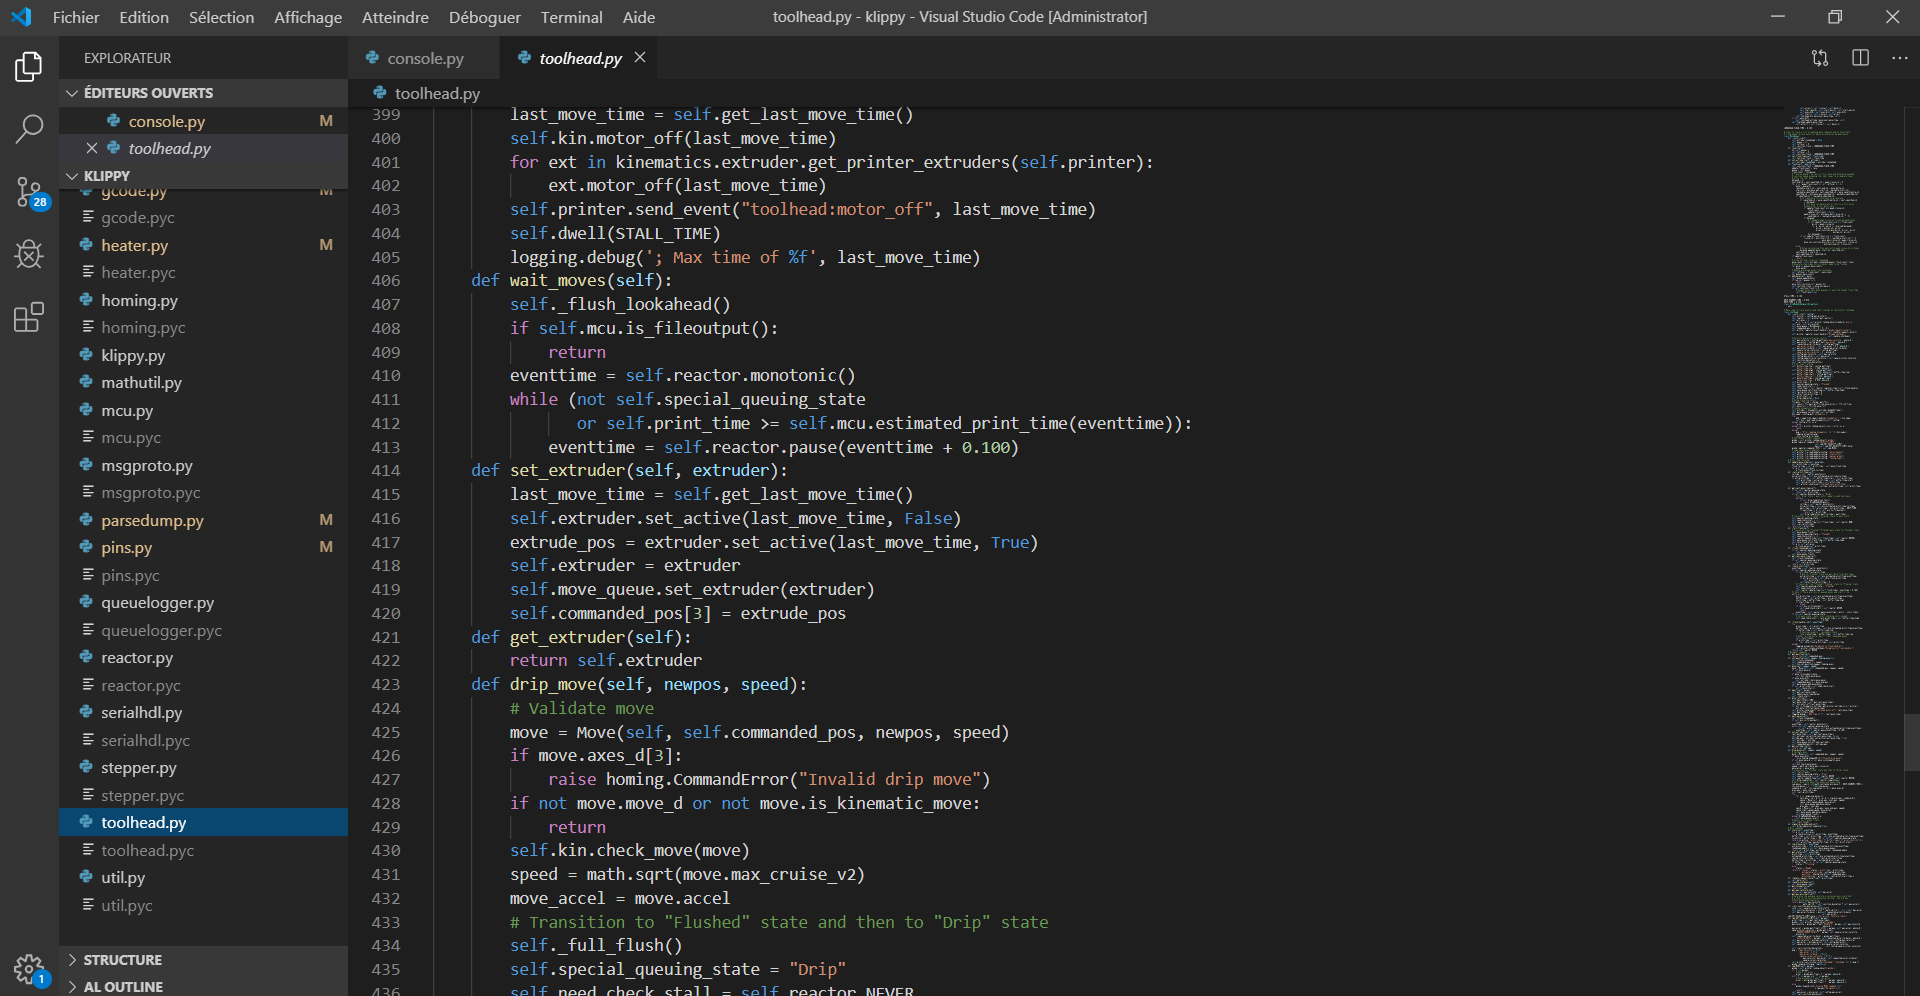Open mathutil.py in the file tree

(204, 383)
